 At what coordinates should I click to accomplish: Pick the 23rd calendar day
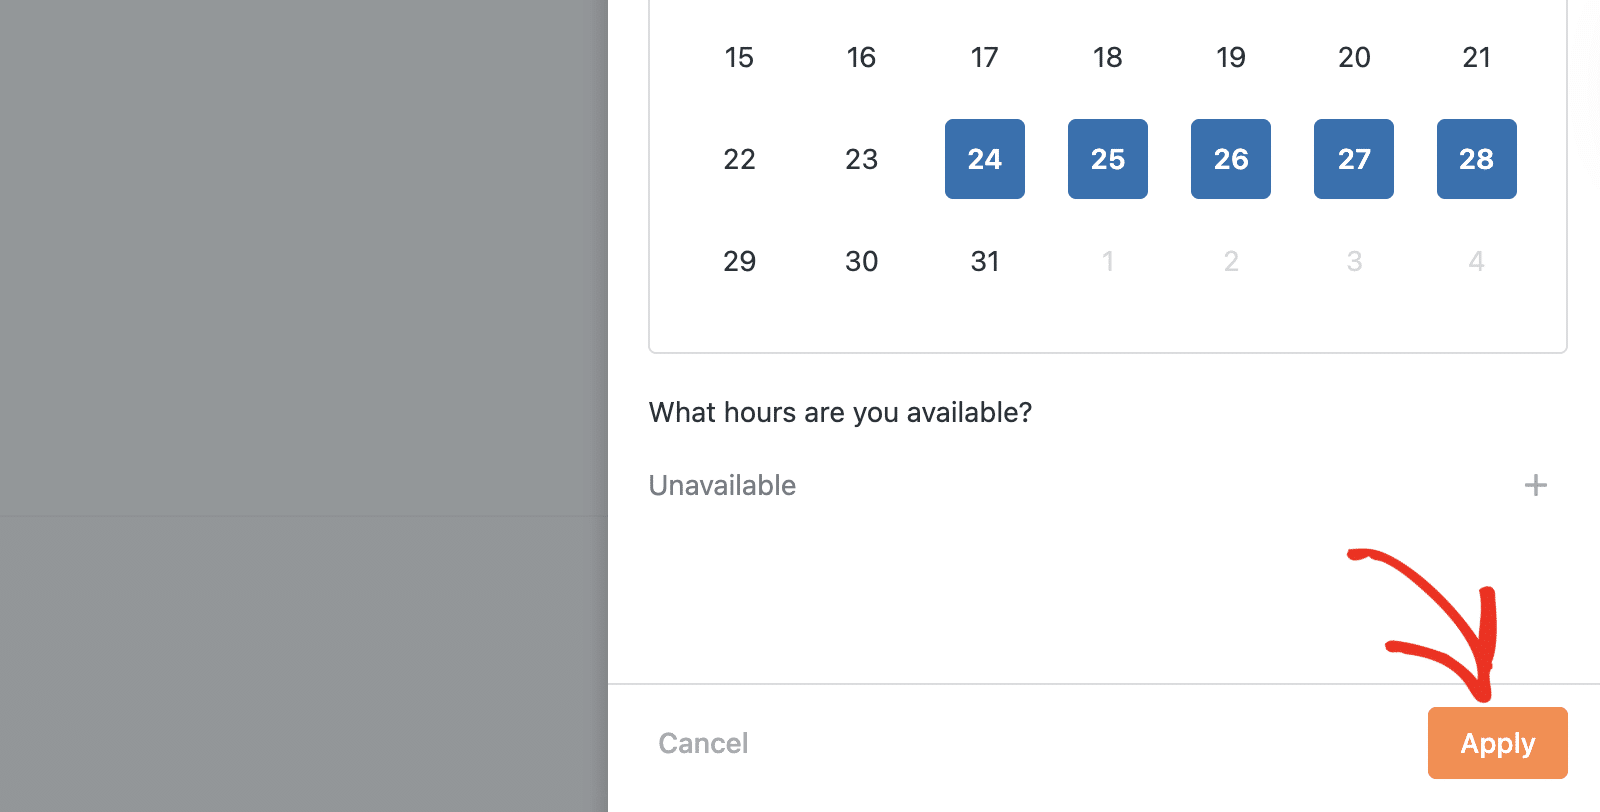(861, 159)
